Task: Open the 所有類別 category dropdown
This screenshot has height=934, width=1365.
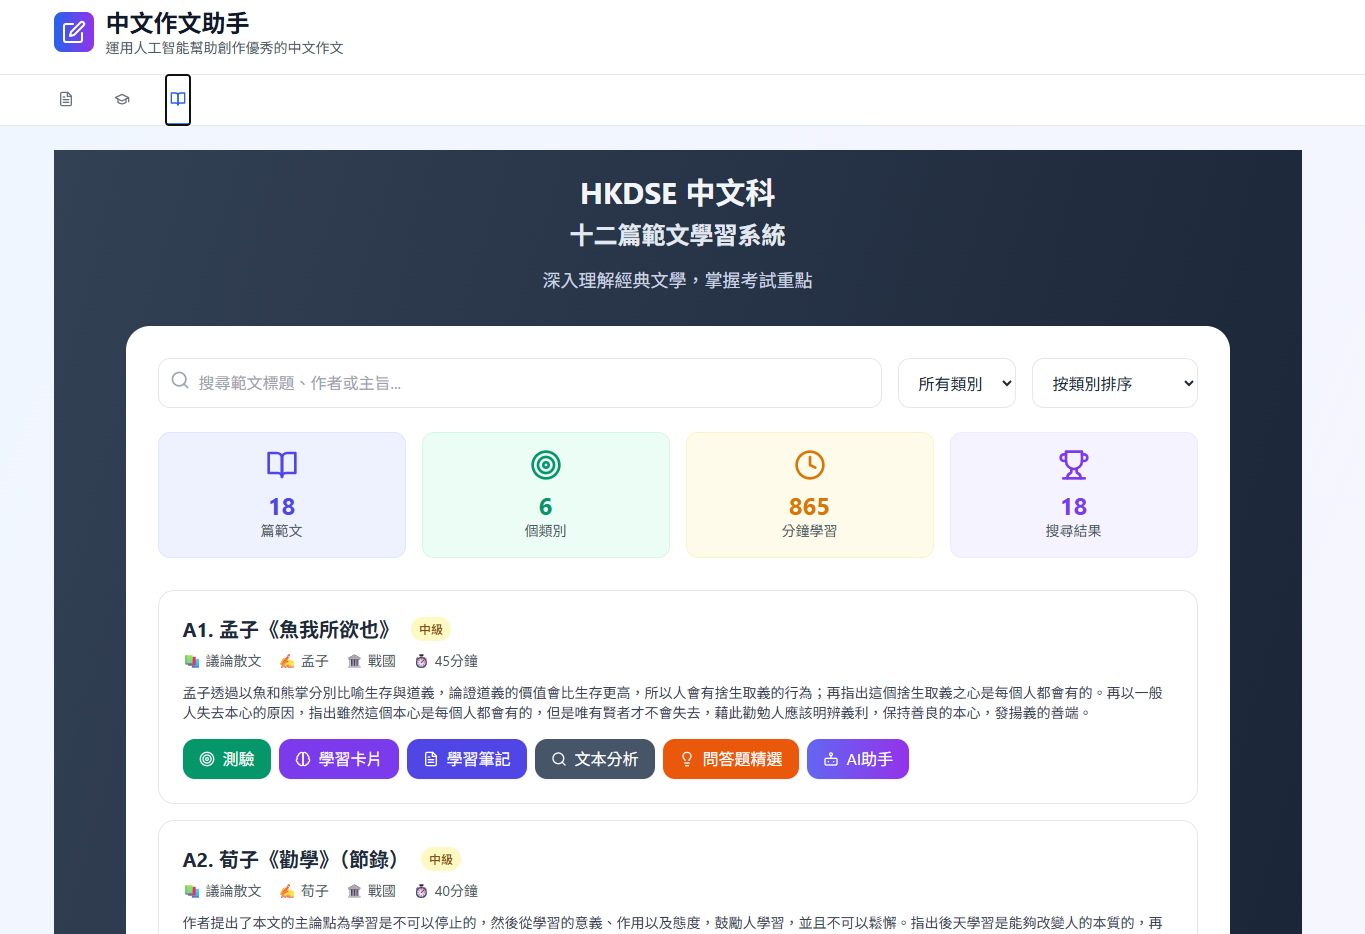Action: click(x=957, y=383)
